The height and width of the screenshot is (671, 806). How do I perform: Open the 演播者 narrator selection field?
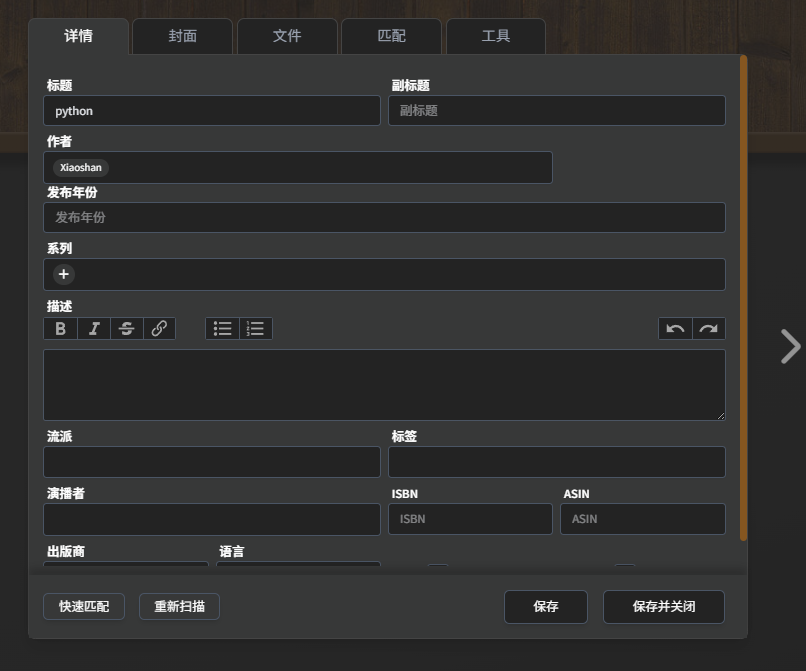click(212, 519)
